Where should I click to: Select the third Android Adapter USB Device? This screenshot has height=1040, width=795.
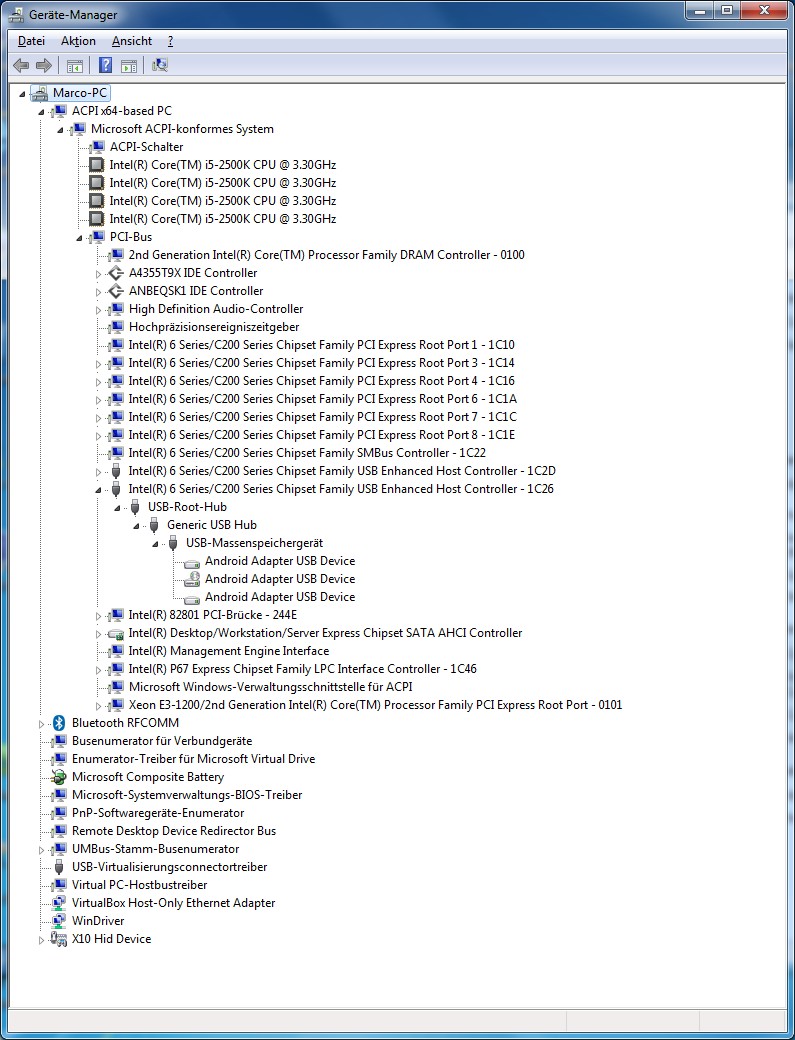tap(280, 596)
